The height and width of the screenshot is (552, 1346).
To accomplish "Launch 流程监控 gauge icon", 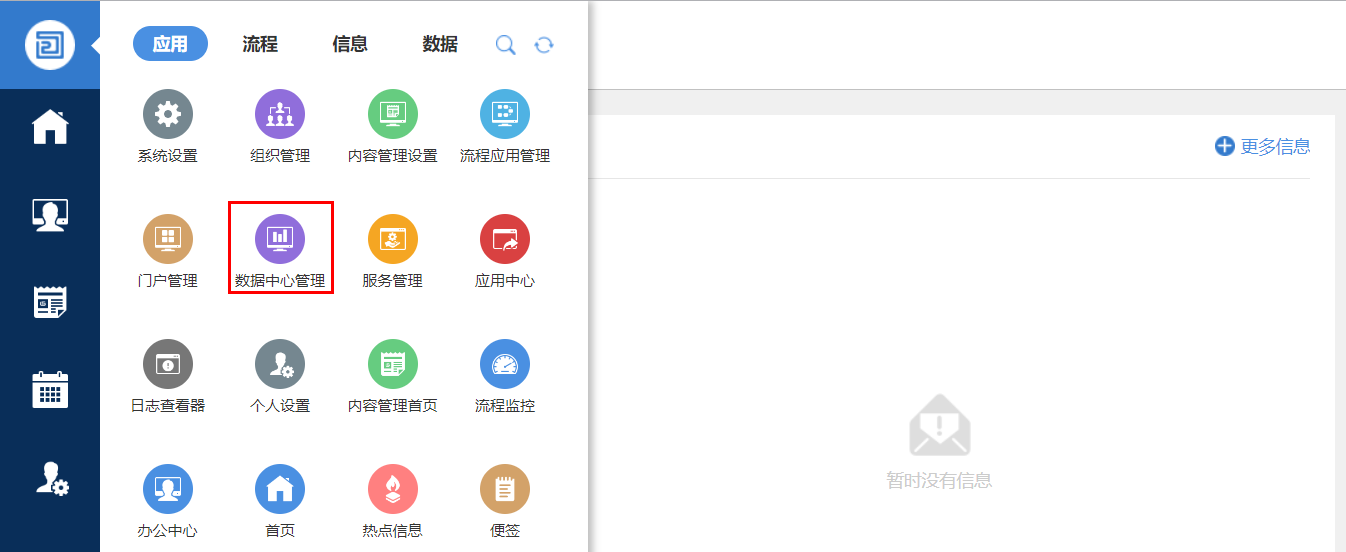I will tap(505, 365).
